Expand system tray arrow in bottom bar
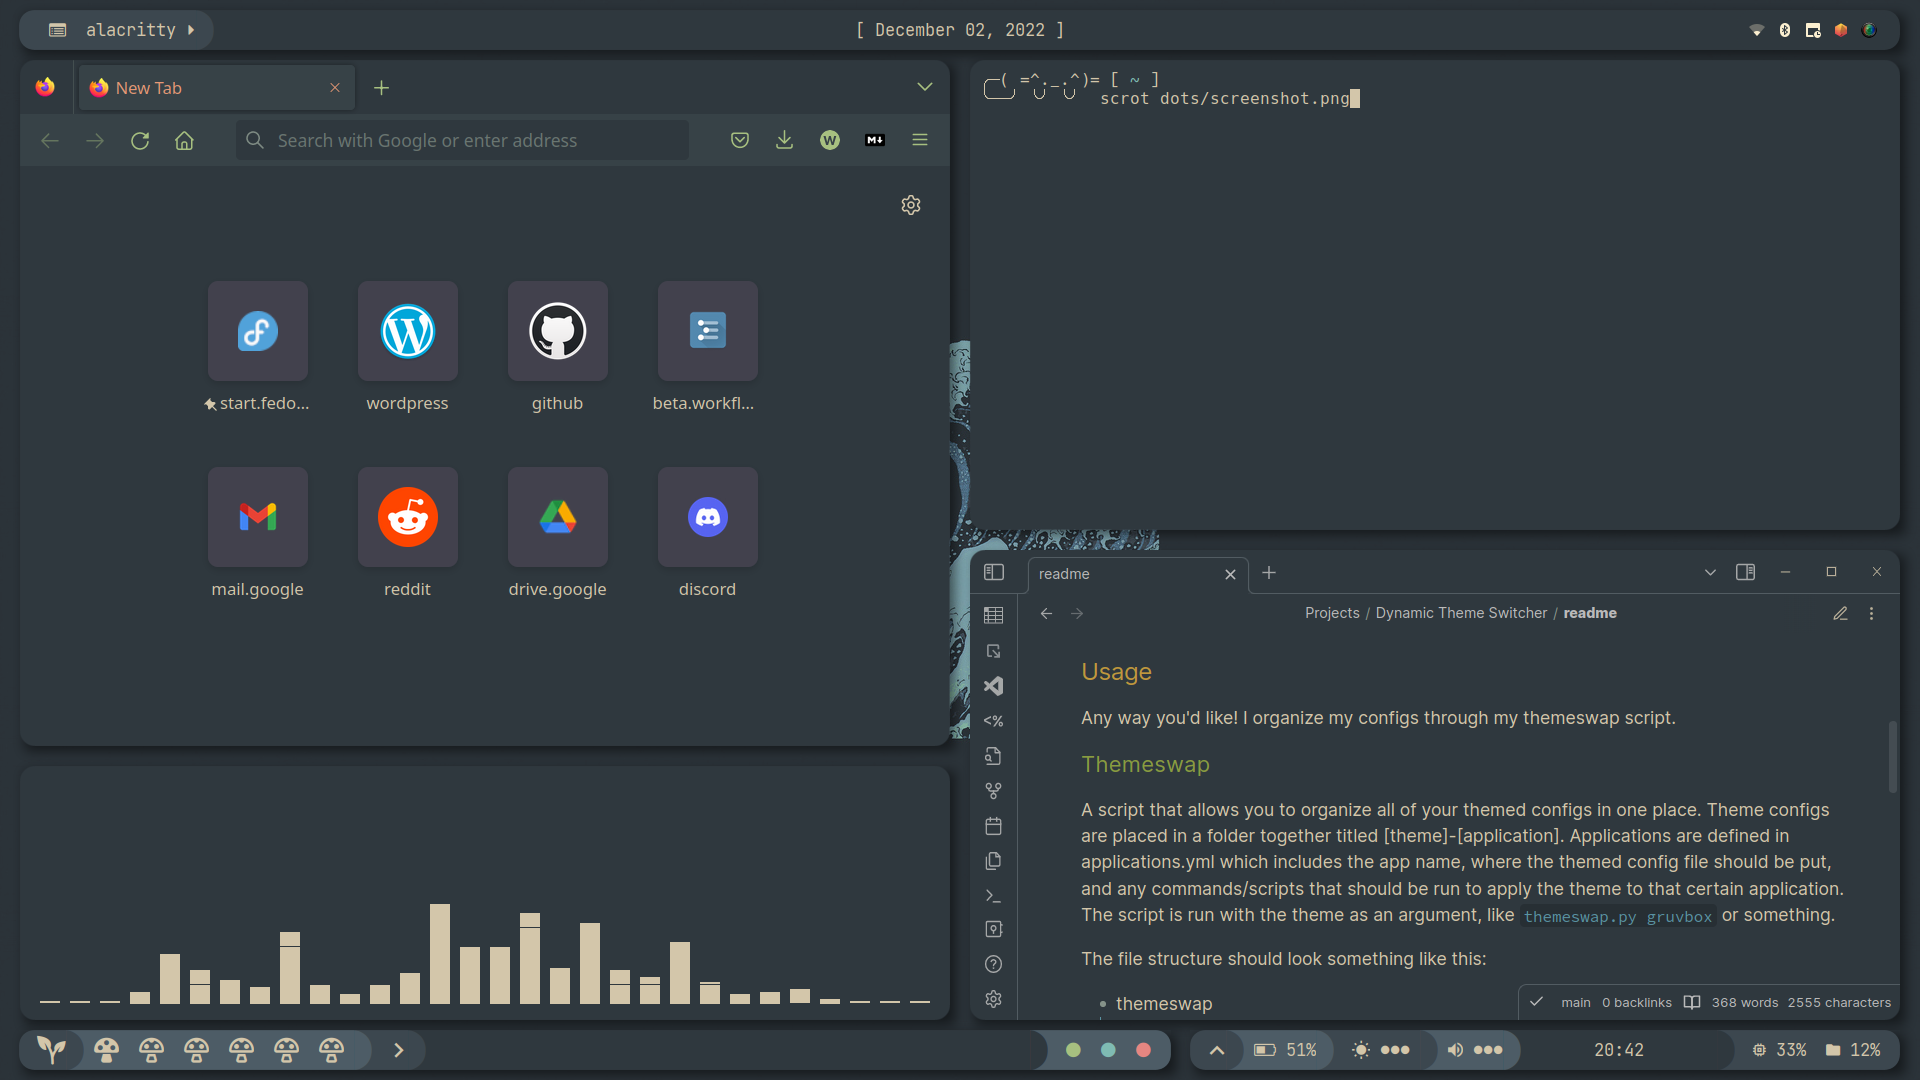 coord(1217,1050)
